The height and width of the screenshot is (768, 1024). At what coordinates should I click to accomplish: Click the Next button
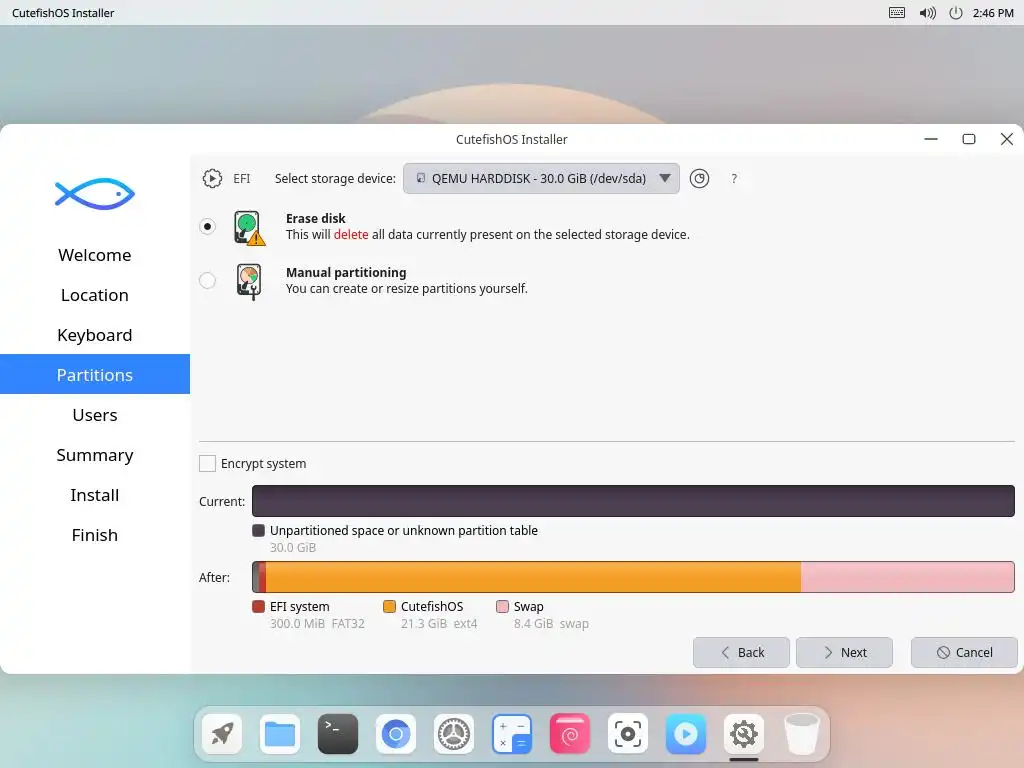click(844, 652)
